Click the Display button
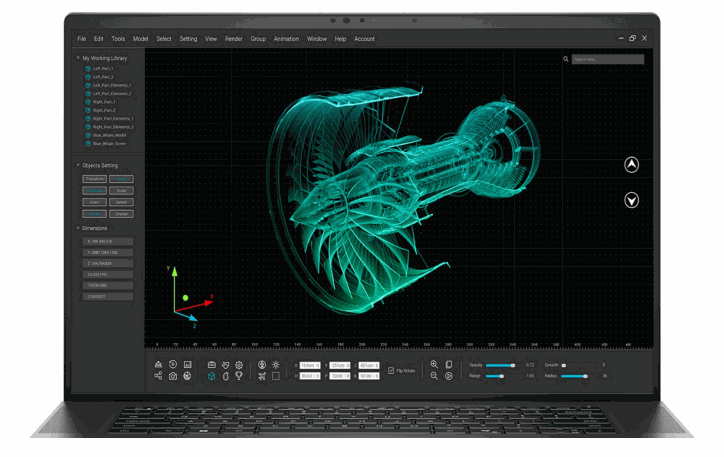This screenshot has width=724, height=457. (121, 214)
